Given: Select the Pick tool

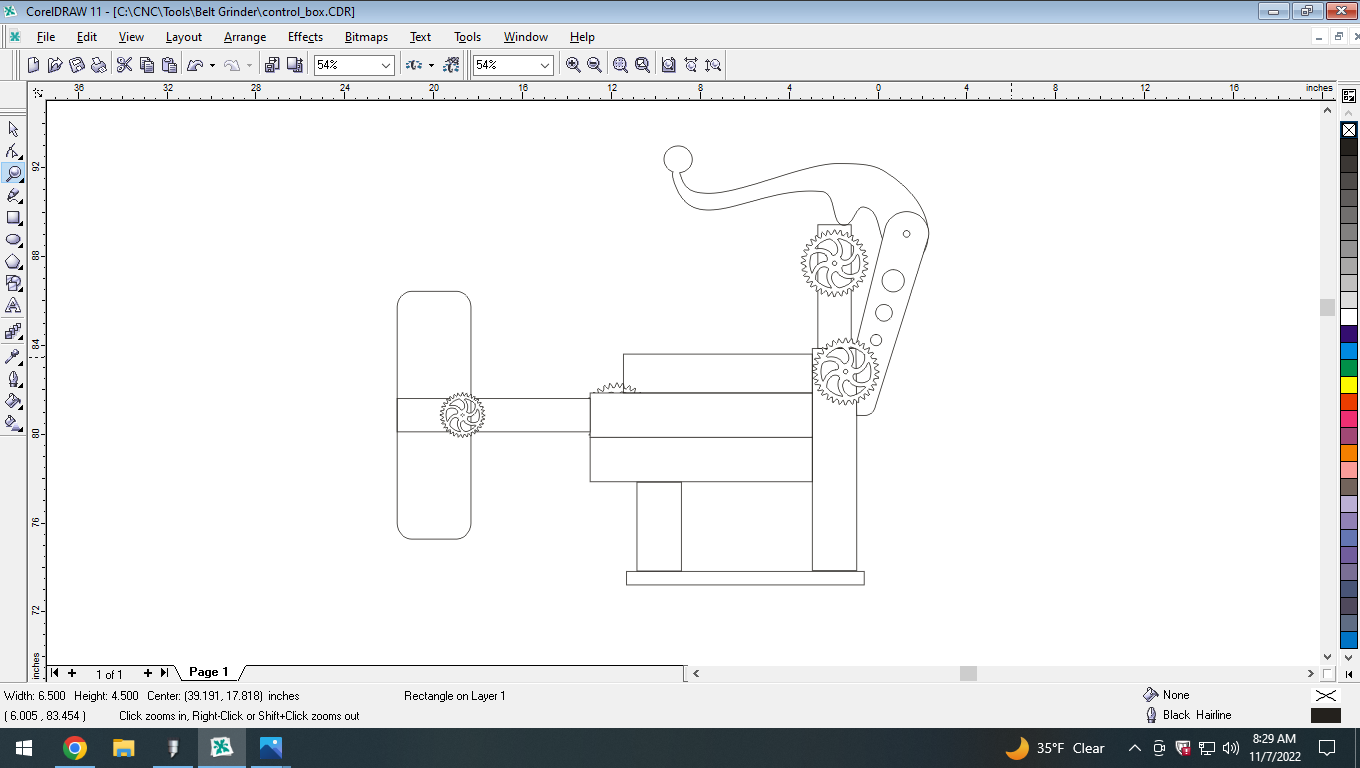Looking at the screenshot, I should click(13, 130).
